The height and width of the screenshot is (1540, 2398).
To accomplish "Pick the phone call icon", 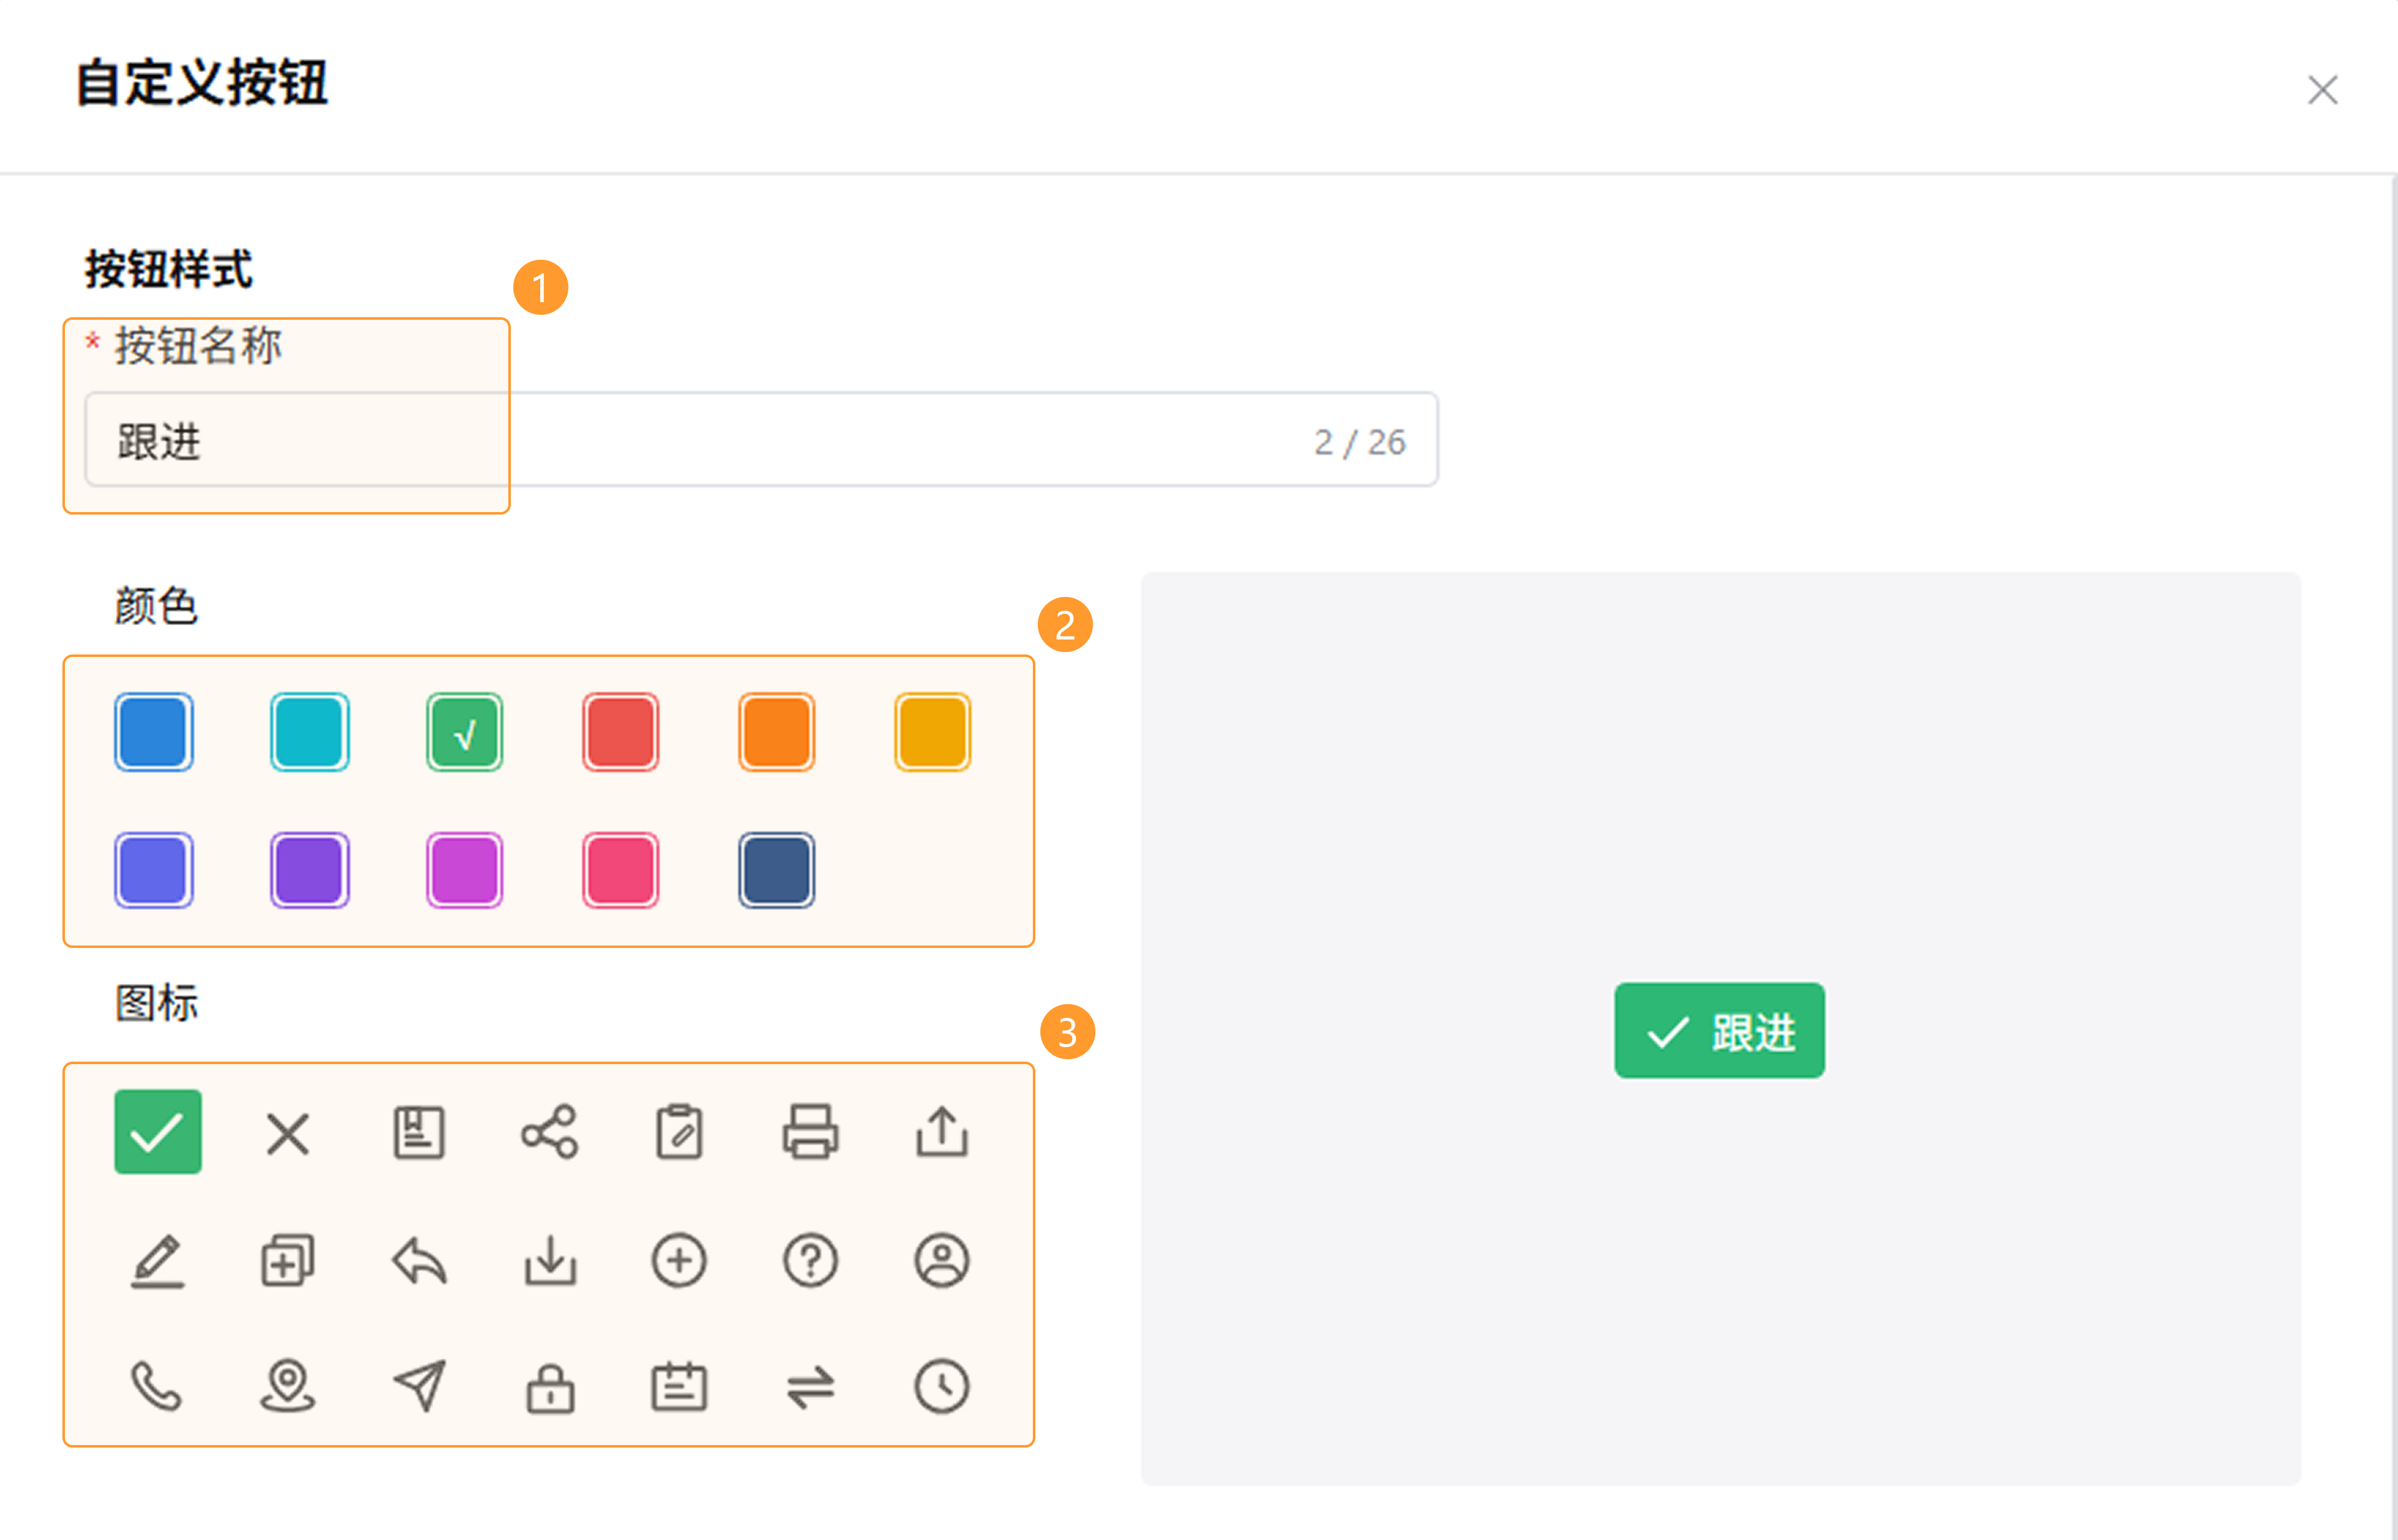I will tap(157, 1386).
